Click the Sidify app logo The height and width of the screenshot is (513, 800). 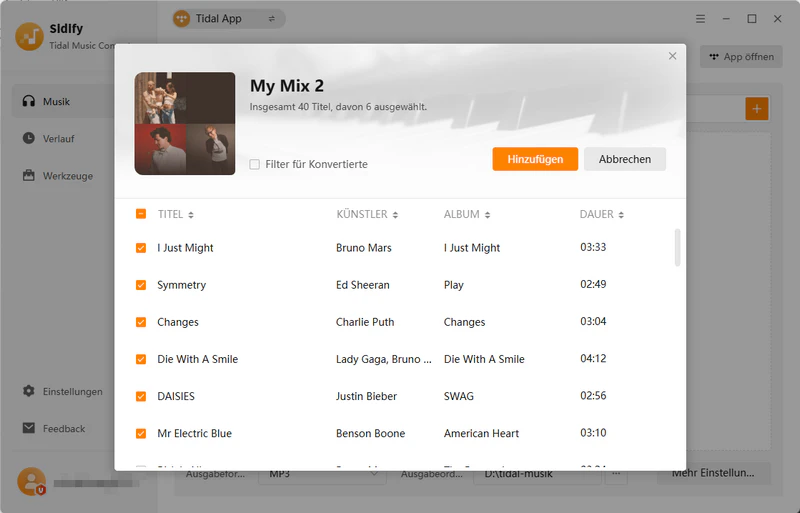pos(29,36)
